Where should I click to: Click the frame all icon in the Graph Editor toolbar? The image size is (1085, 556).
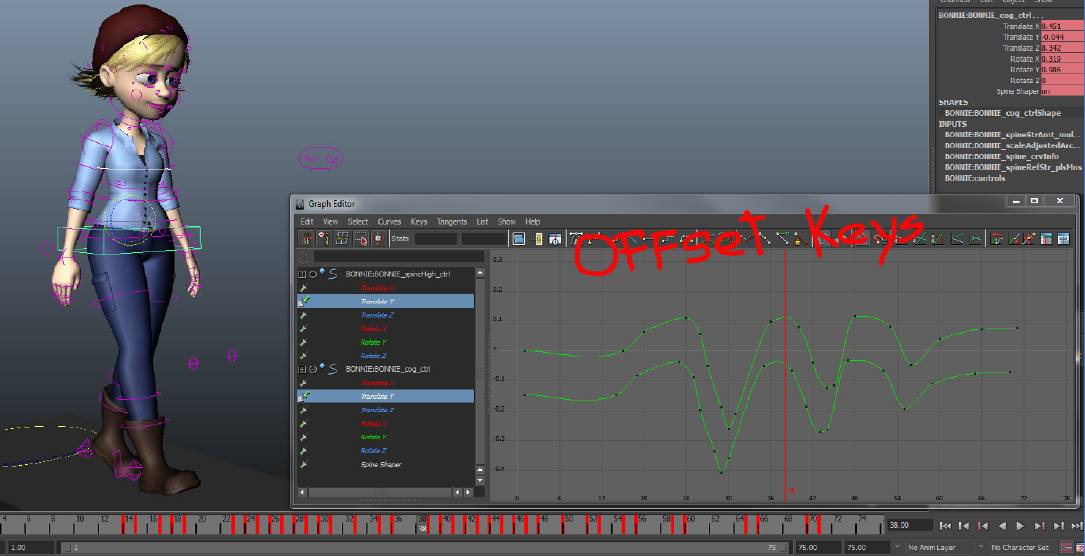coord(519,239)
